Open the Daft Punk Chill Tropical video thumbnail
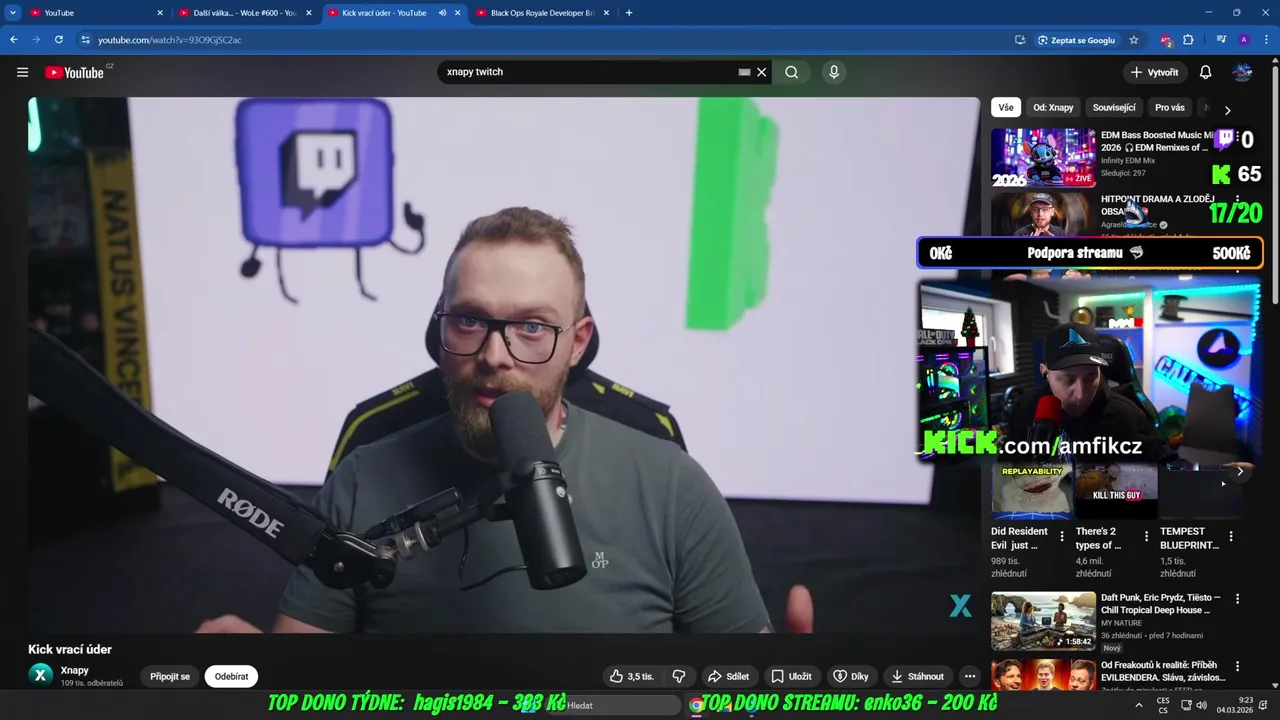The height and width of the screenshot is (720, 1280). point(1043,621)
